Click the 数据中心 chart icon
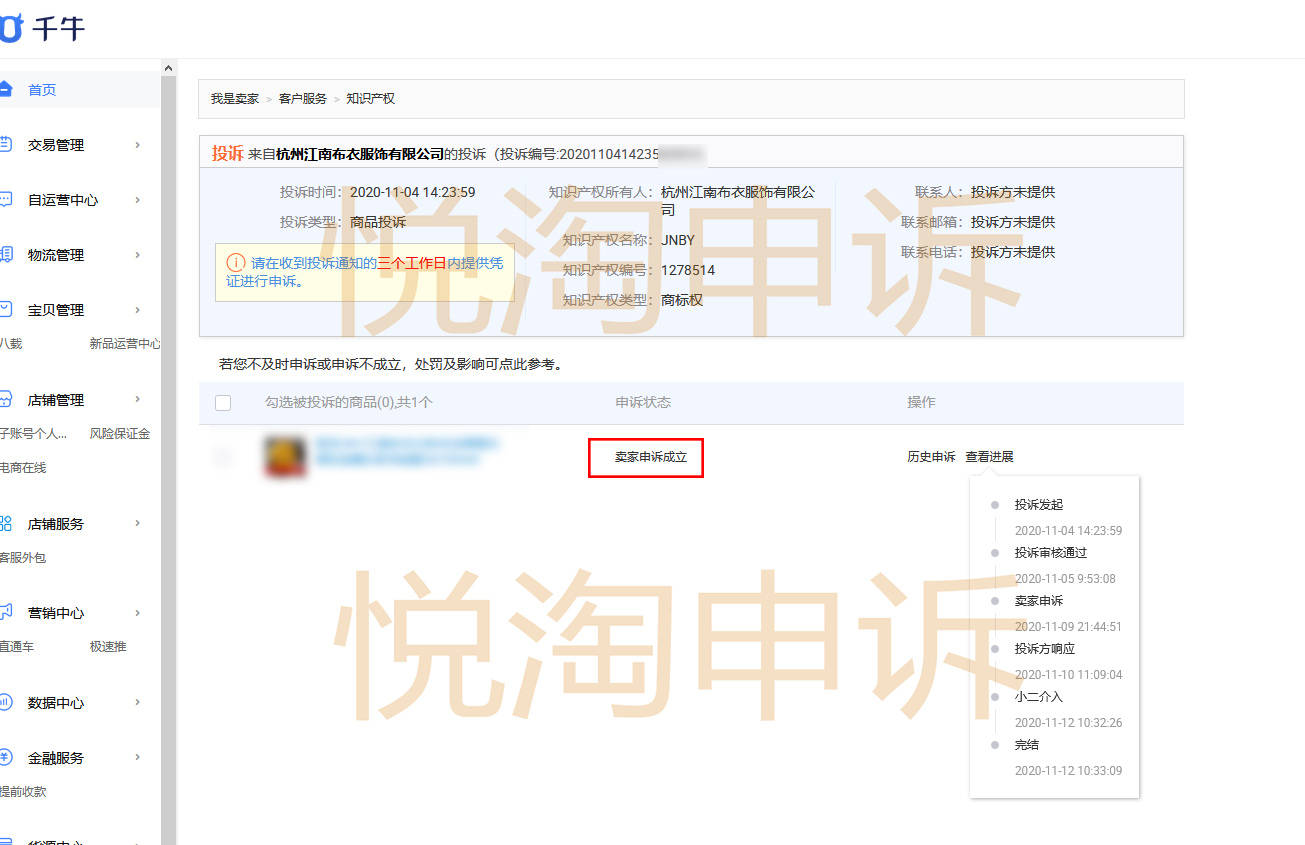 [5, 703]
